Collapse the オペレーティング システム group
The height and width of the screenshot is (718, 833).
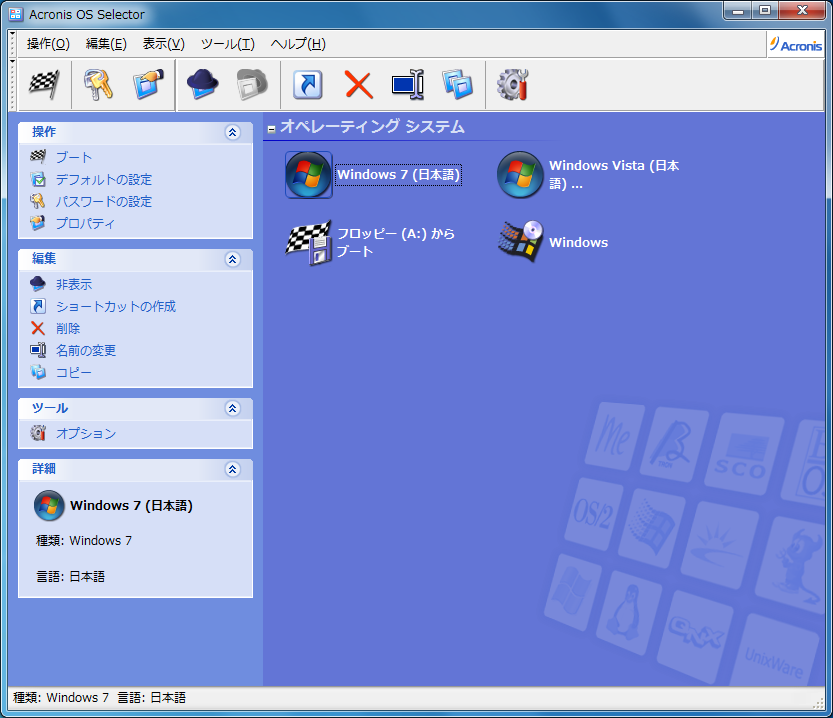(271, 129)
